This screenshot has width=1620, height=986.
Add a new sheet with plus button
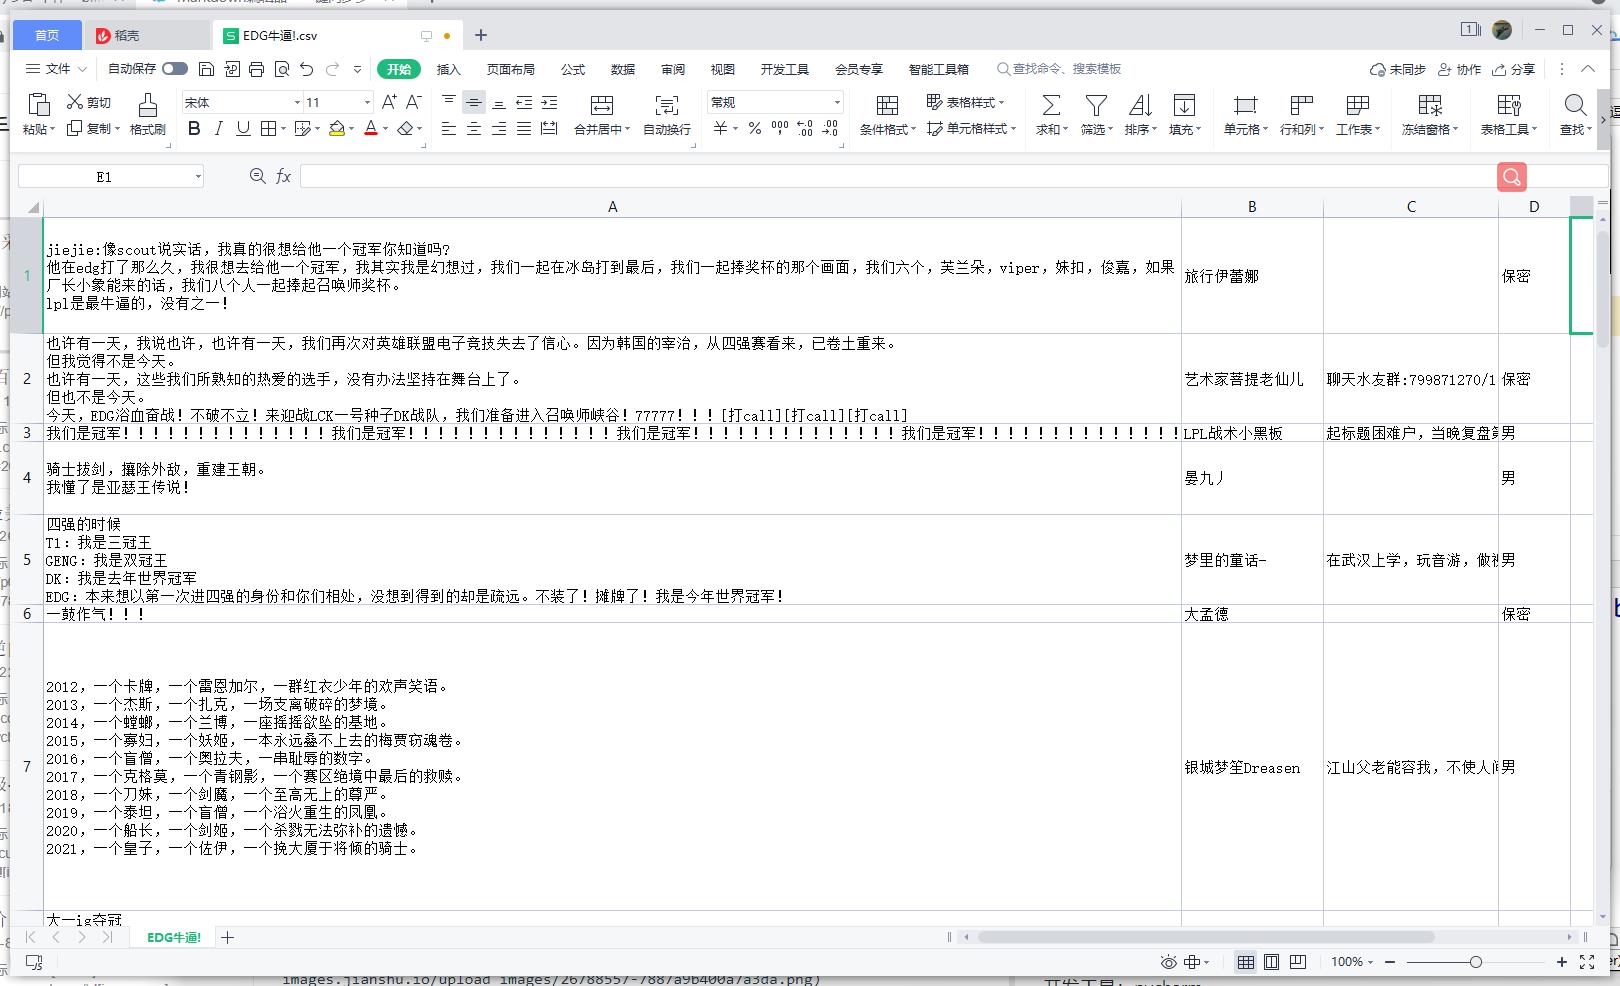[227, 937]
